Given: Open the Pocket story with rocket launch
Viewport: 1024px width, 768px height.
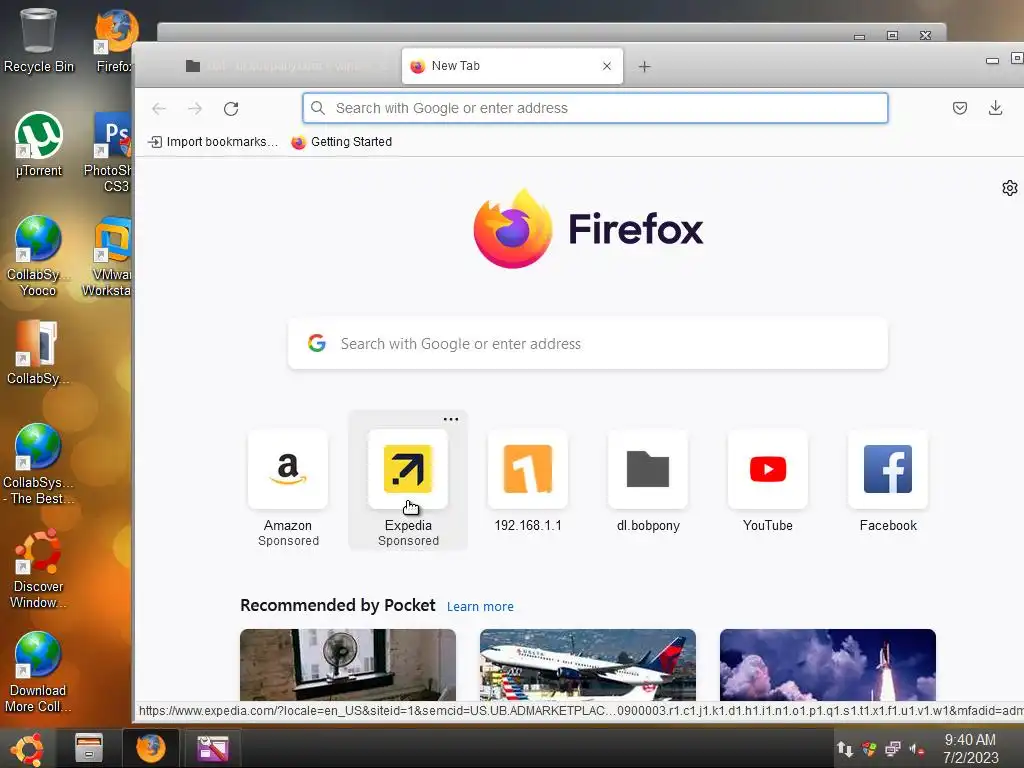Looking at the screenshot, I should (827, 665).
